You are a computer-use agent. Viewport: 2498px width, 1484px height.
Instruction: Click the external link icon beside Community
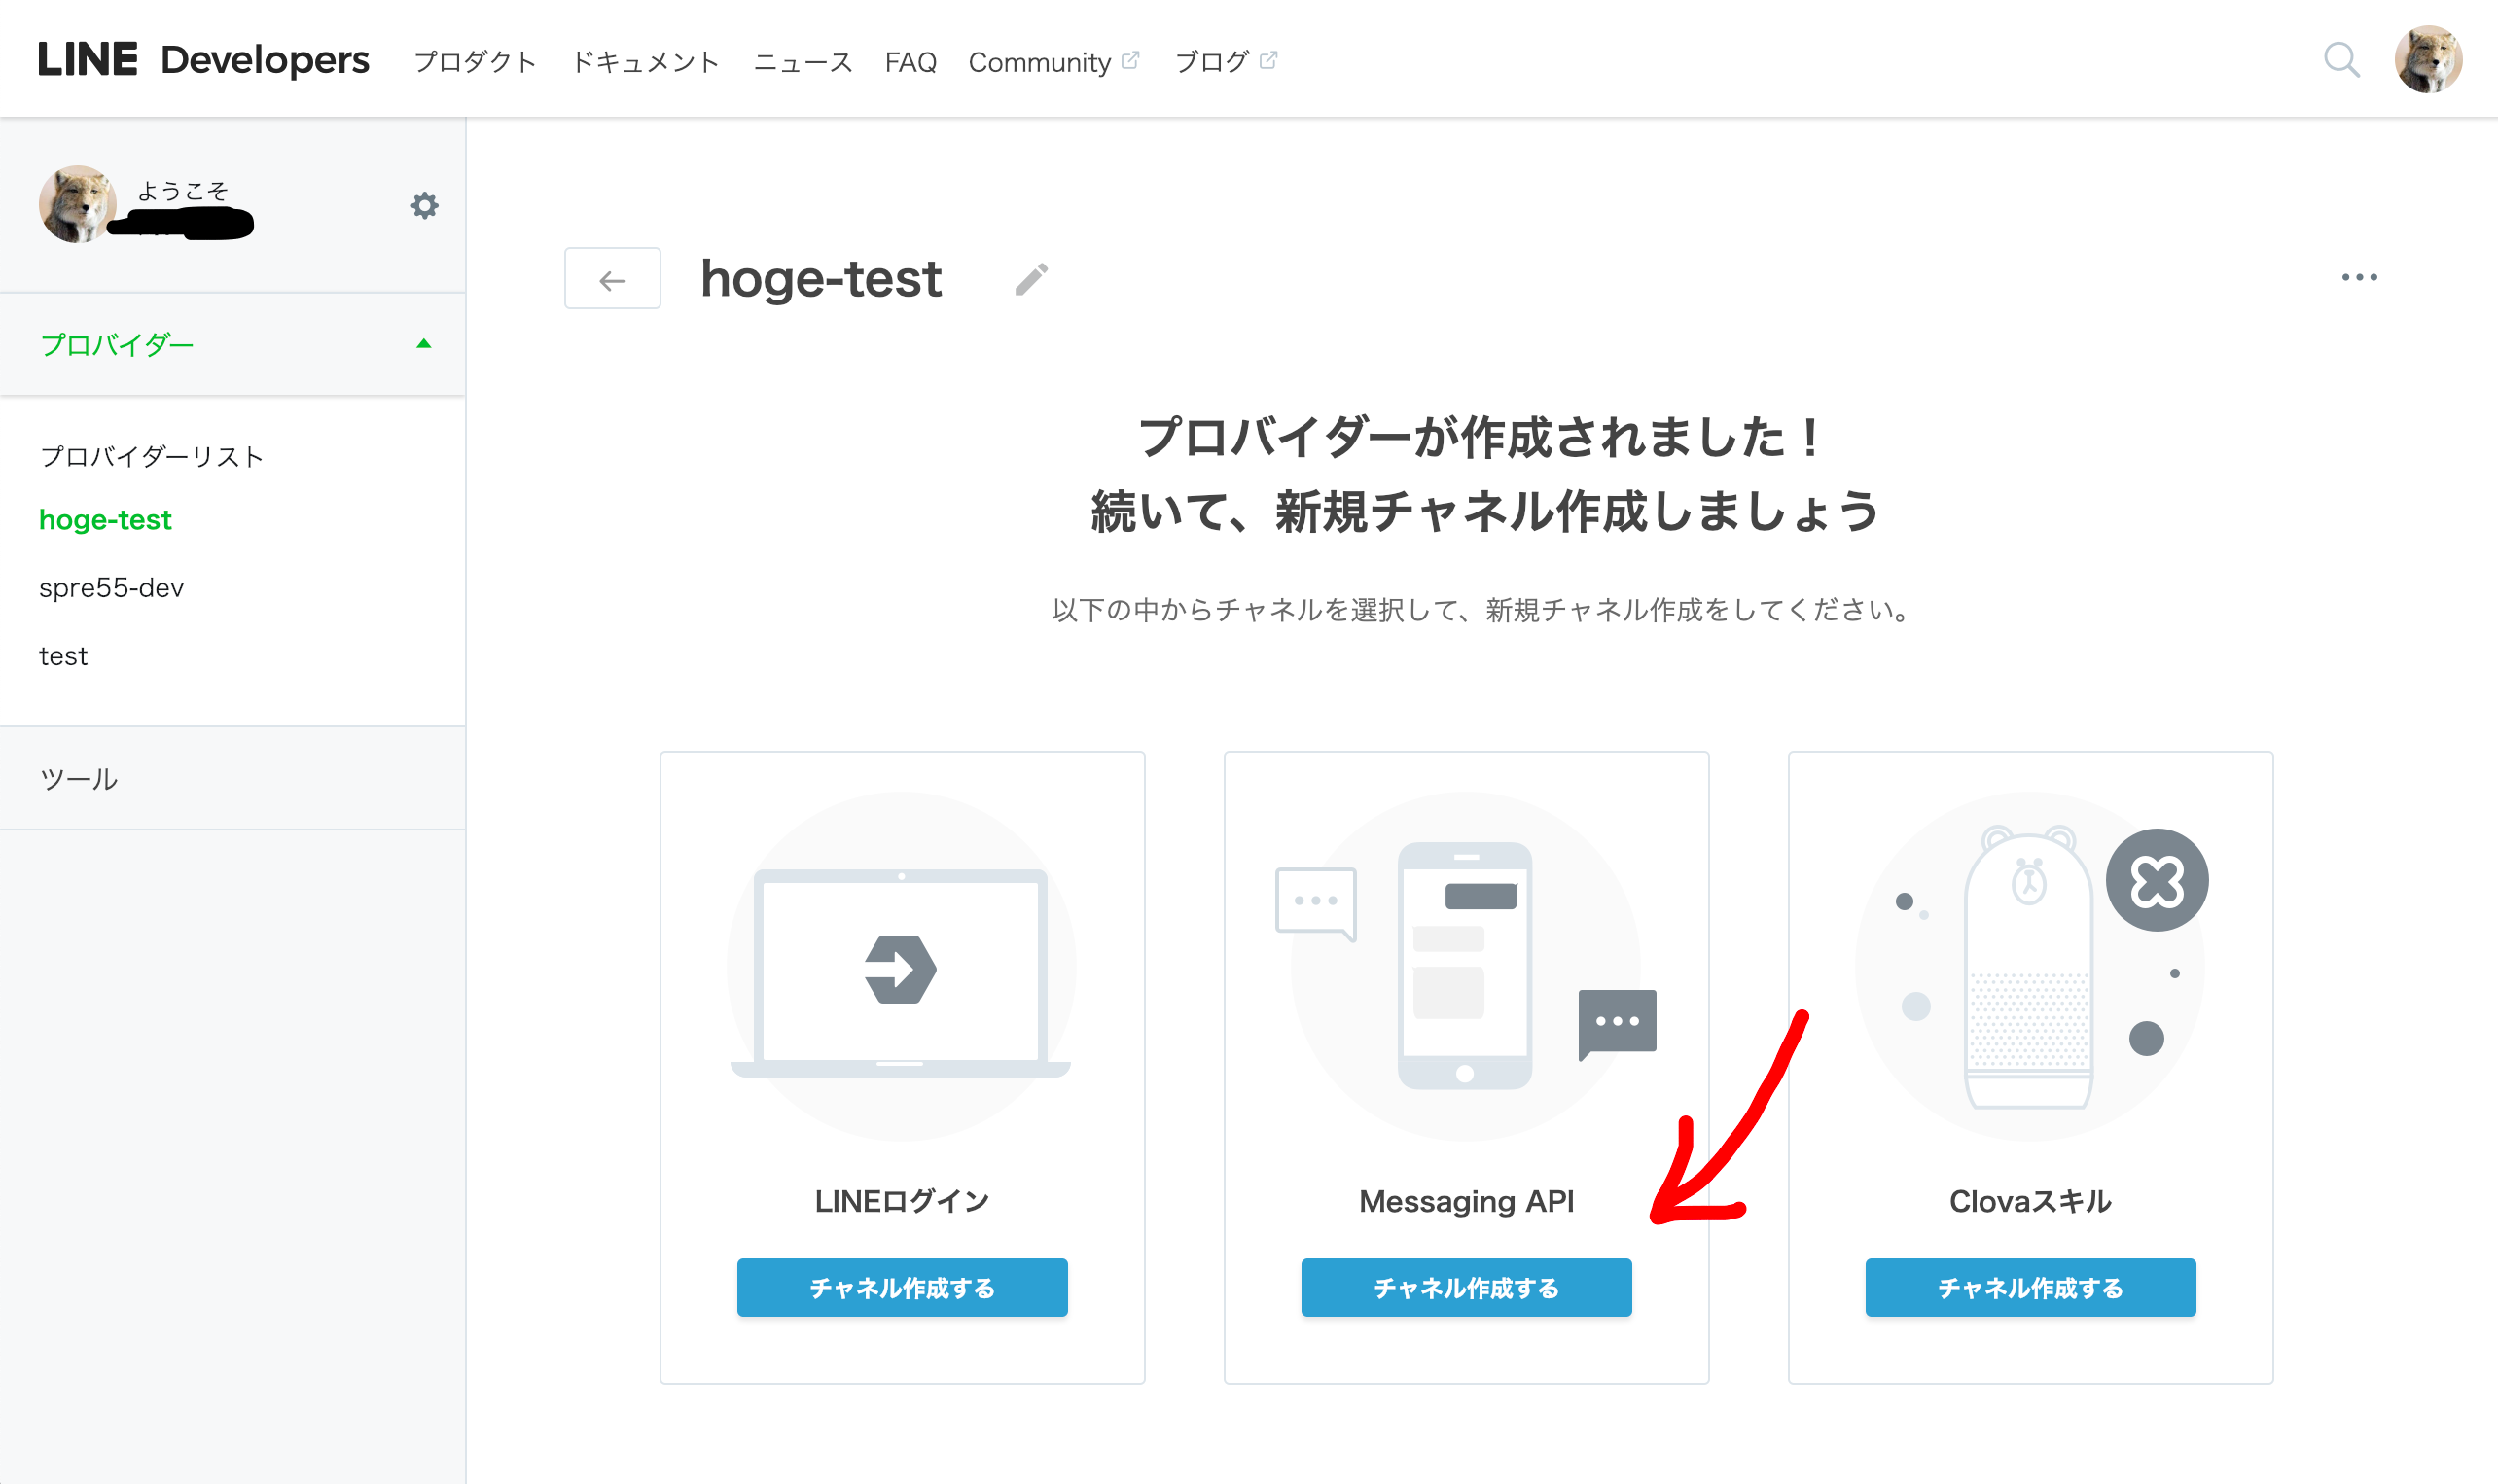pyautogui.click(x=1133, y=59)
